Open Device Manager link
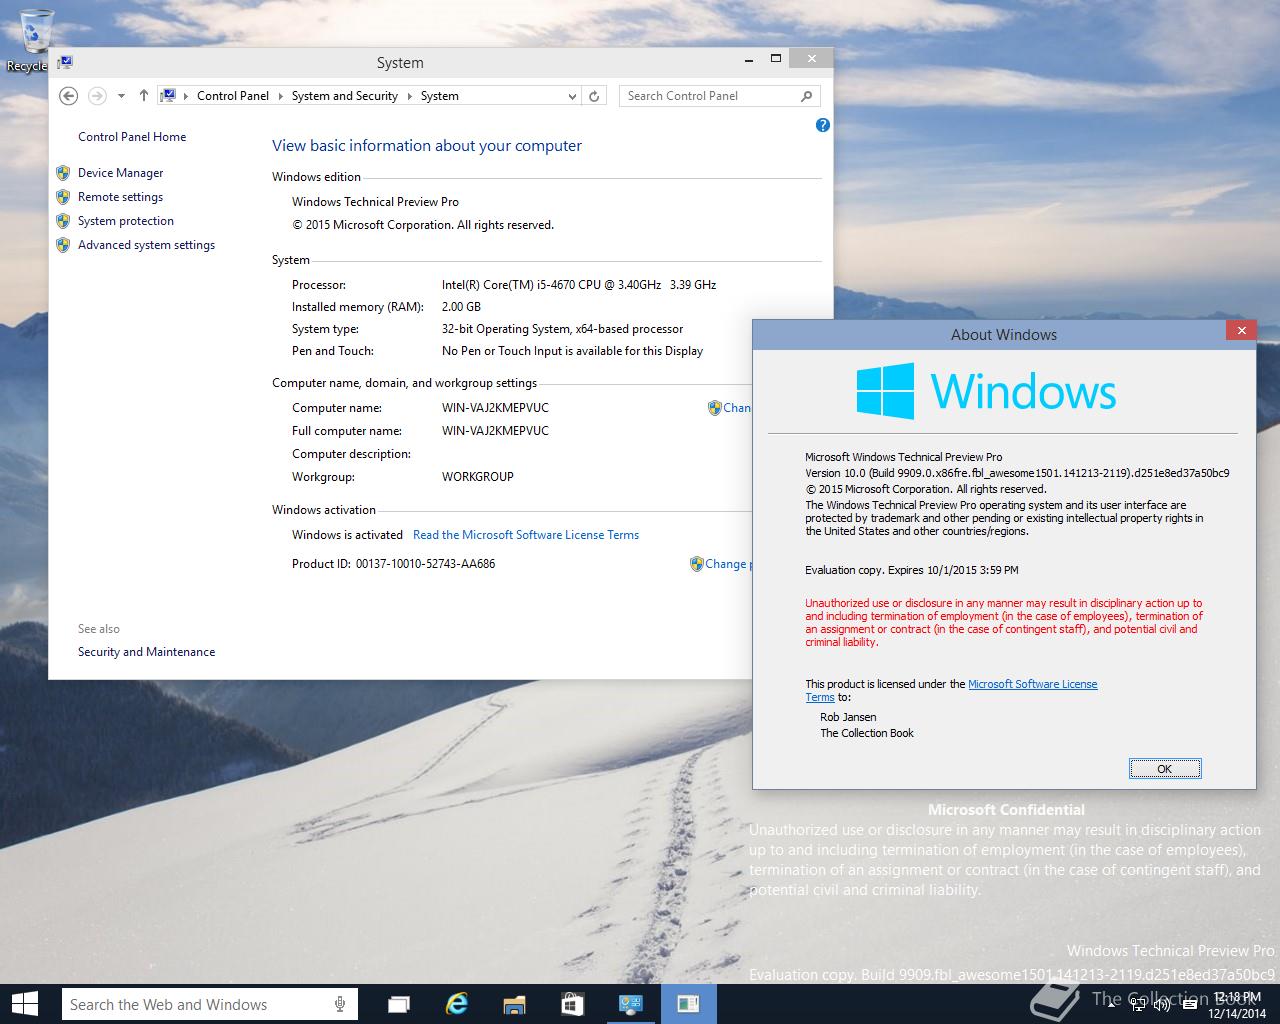The width and height of the screenshot is (1280, 1024). [120, 173]
